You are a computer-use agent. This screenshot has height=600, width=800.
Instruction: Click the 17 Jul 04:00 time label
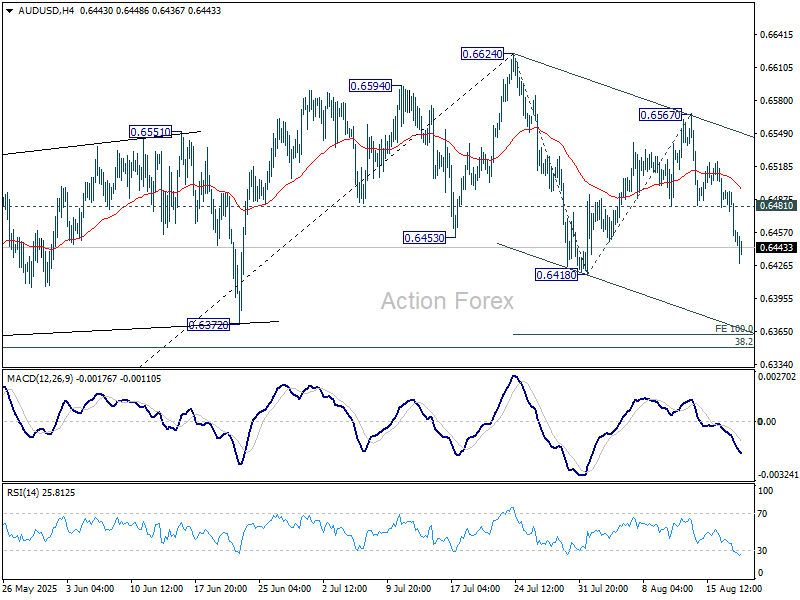pyautogui.click(x=475, y=588)
